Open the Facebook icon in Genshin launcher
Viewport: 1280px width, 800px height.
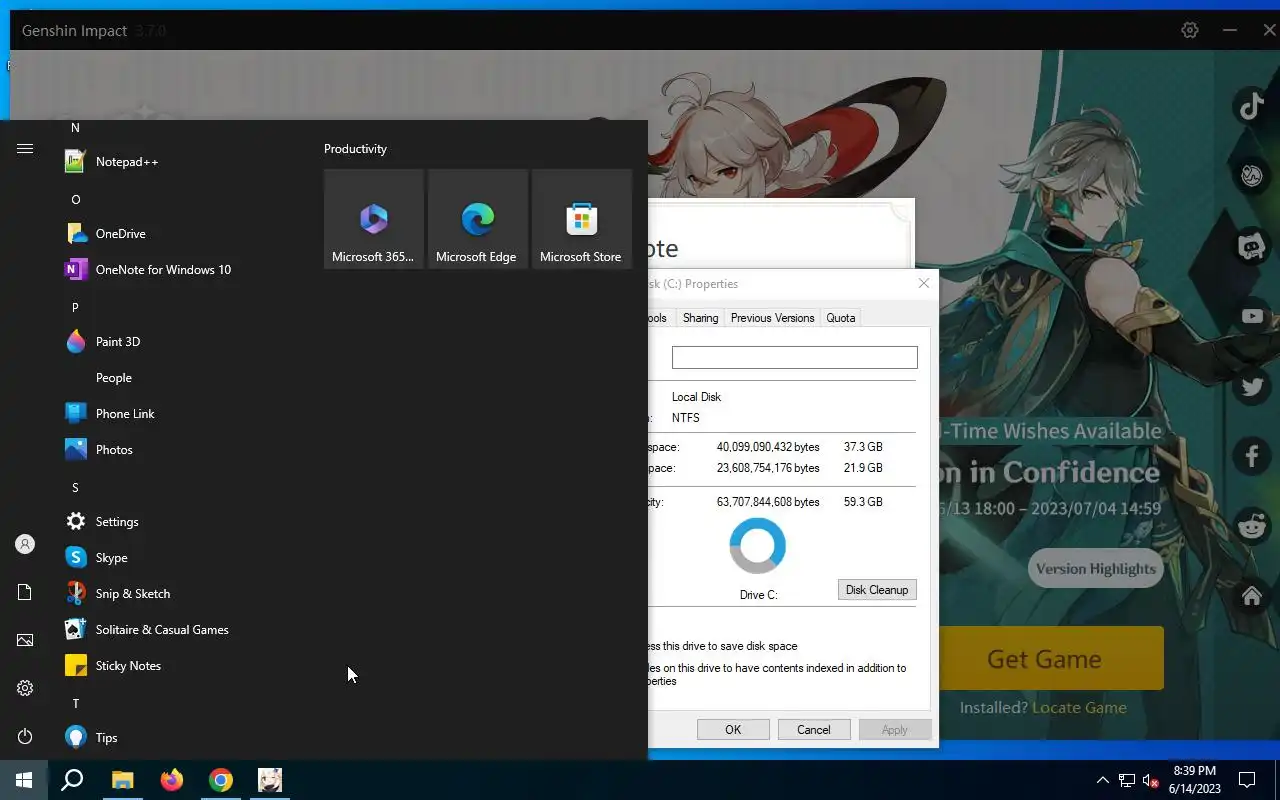(x=1252, y=456)
